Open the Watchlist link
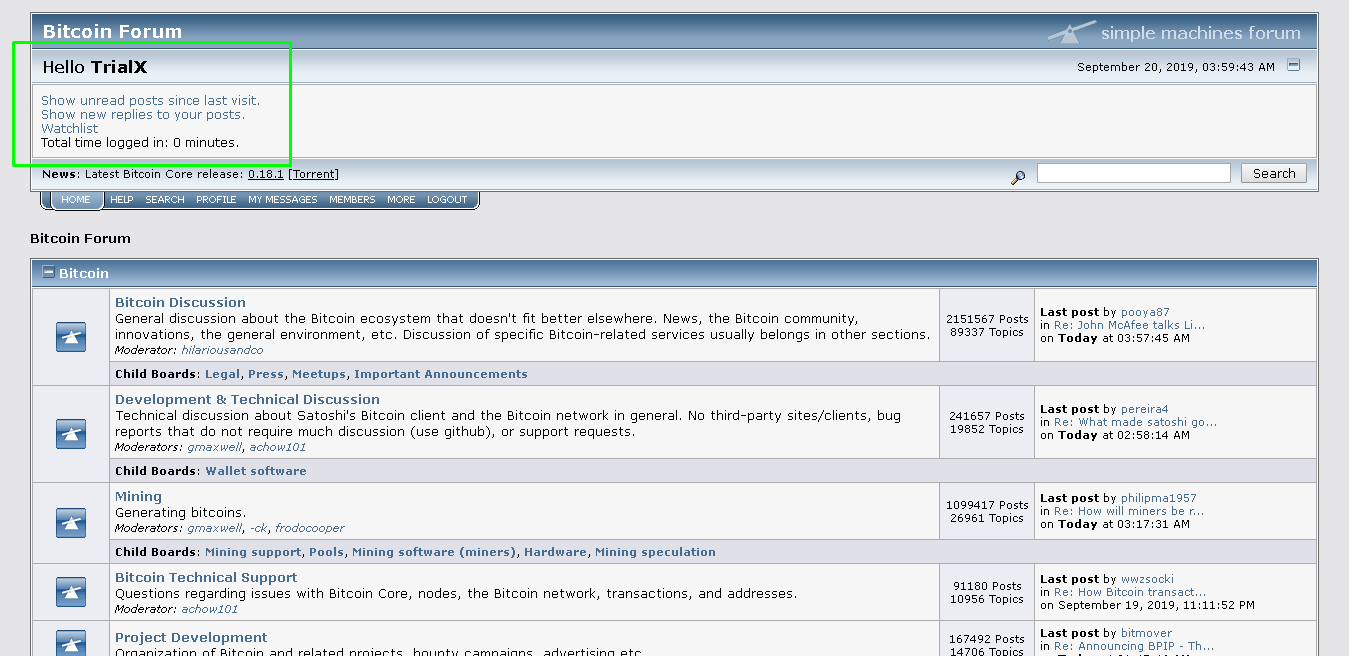 (70, 128)
